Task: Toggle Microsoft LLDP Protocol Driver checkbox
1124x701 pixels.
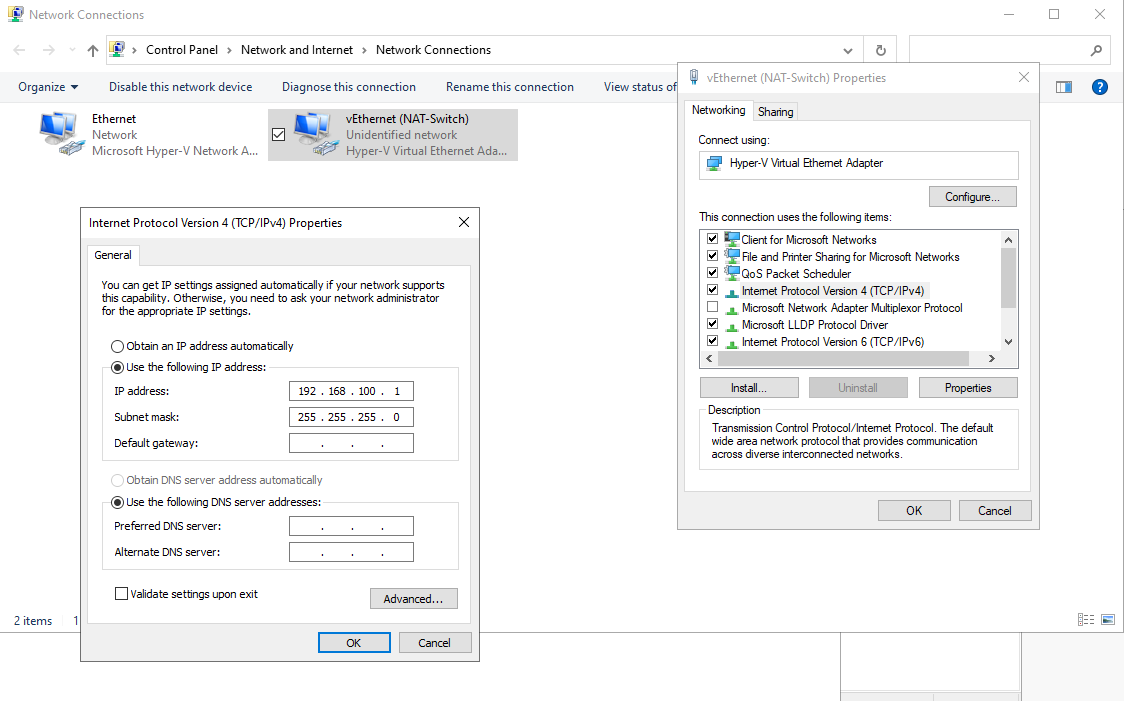Action: (x=713, y=324)
